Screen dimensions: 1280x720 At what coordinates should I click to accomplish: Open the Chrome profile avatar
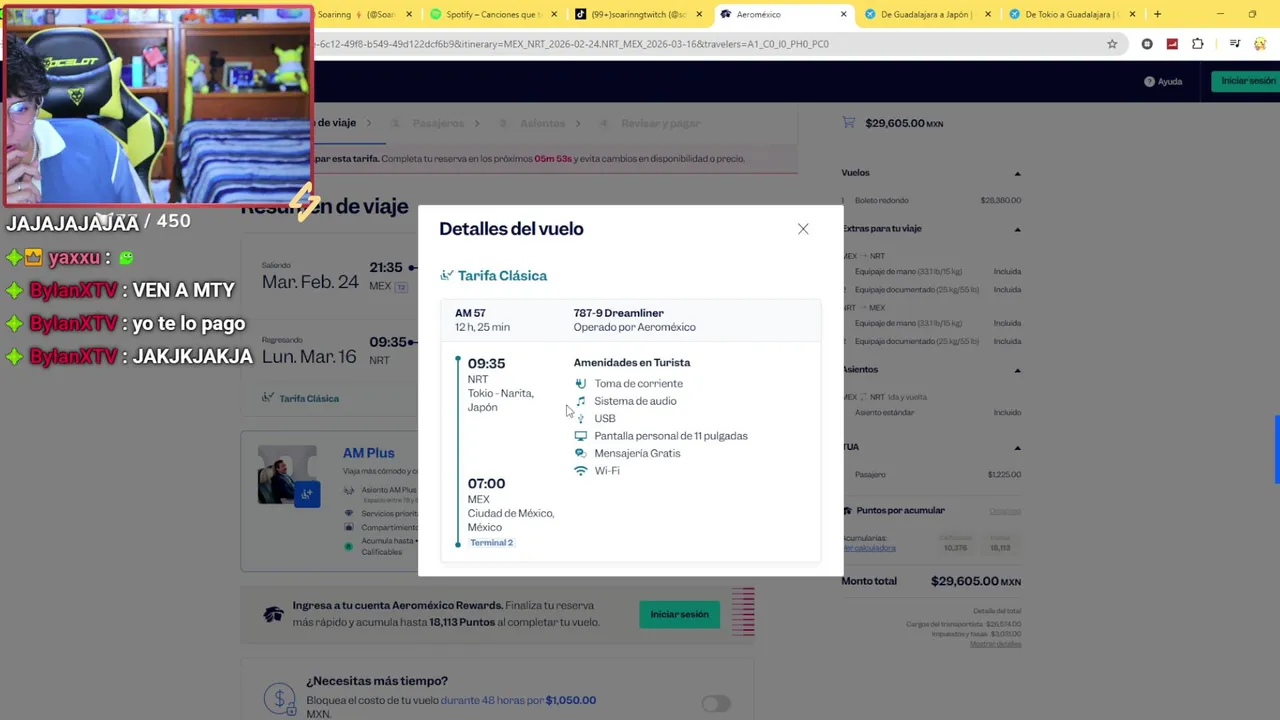(x=1260, y=44)
